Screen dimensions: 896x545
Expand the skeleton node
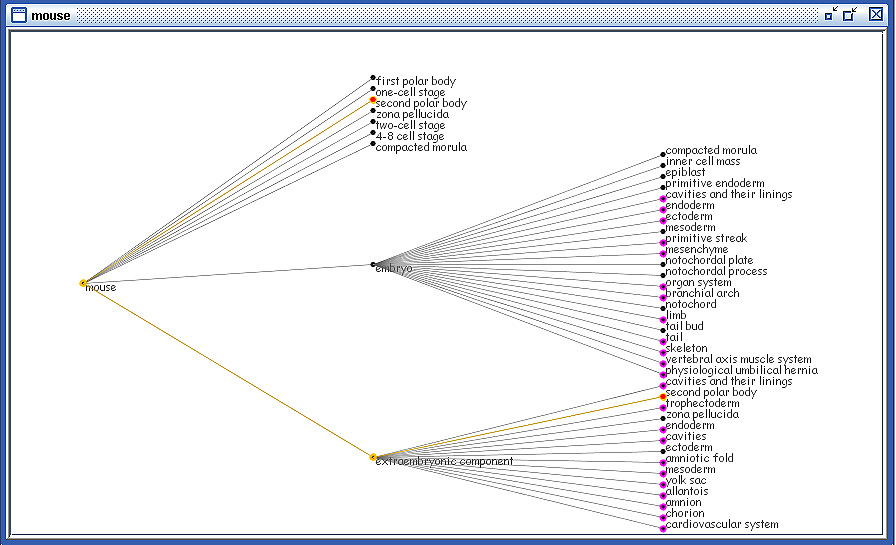663,352
